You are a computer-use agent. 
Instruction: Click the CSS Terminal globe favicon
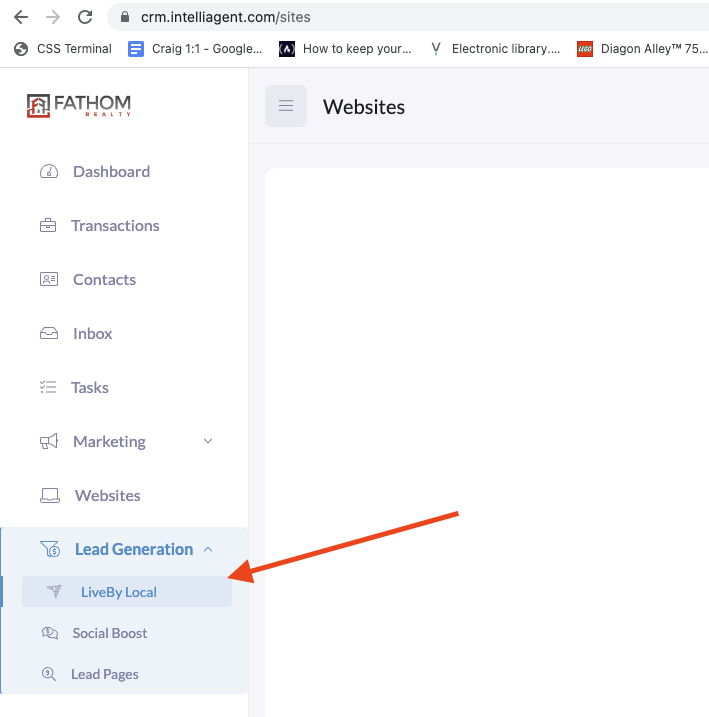point(21,48)
